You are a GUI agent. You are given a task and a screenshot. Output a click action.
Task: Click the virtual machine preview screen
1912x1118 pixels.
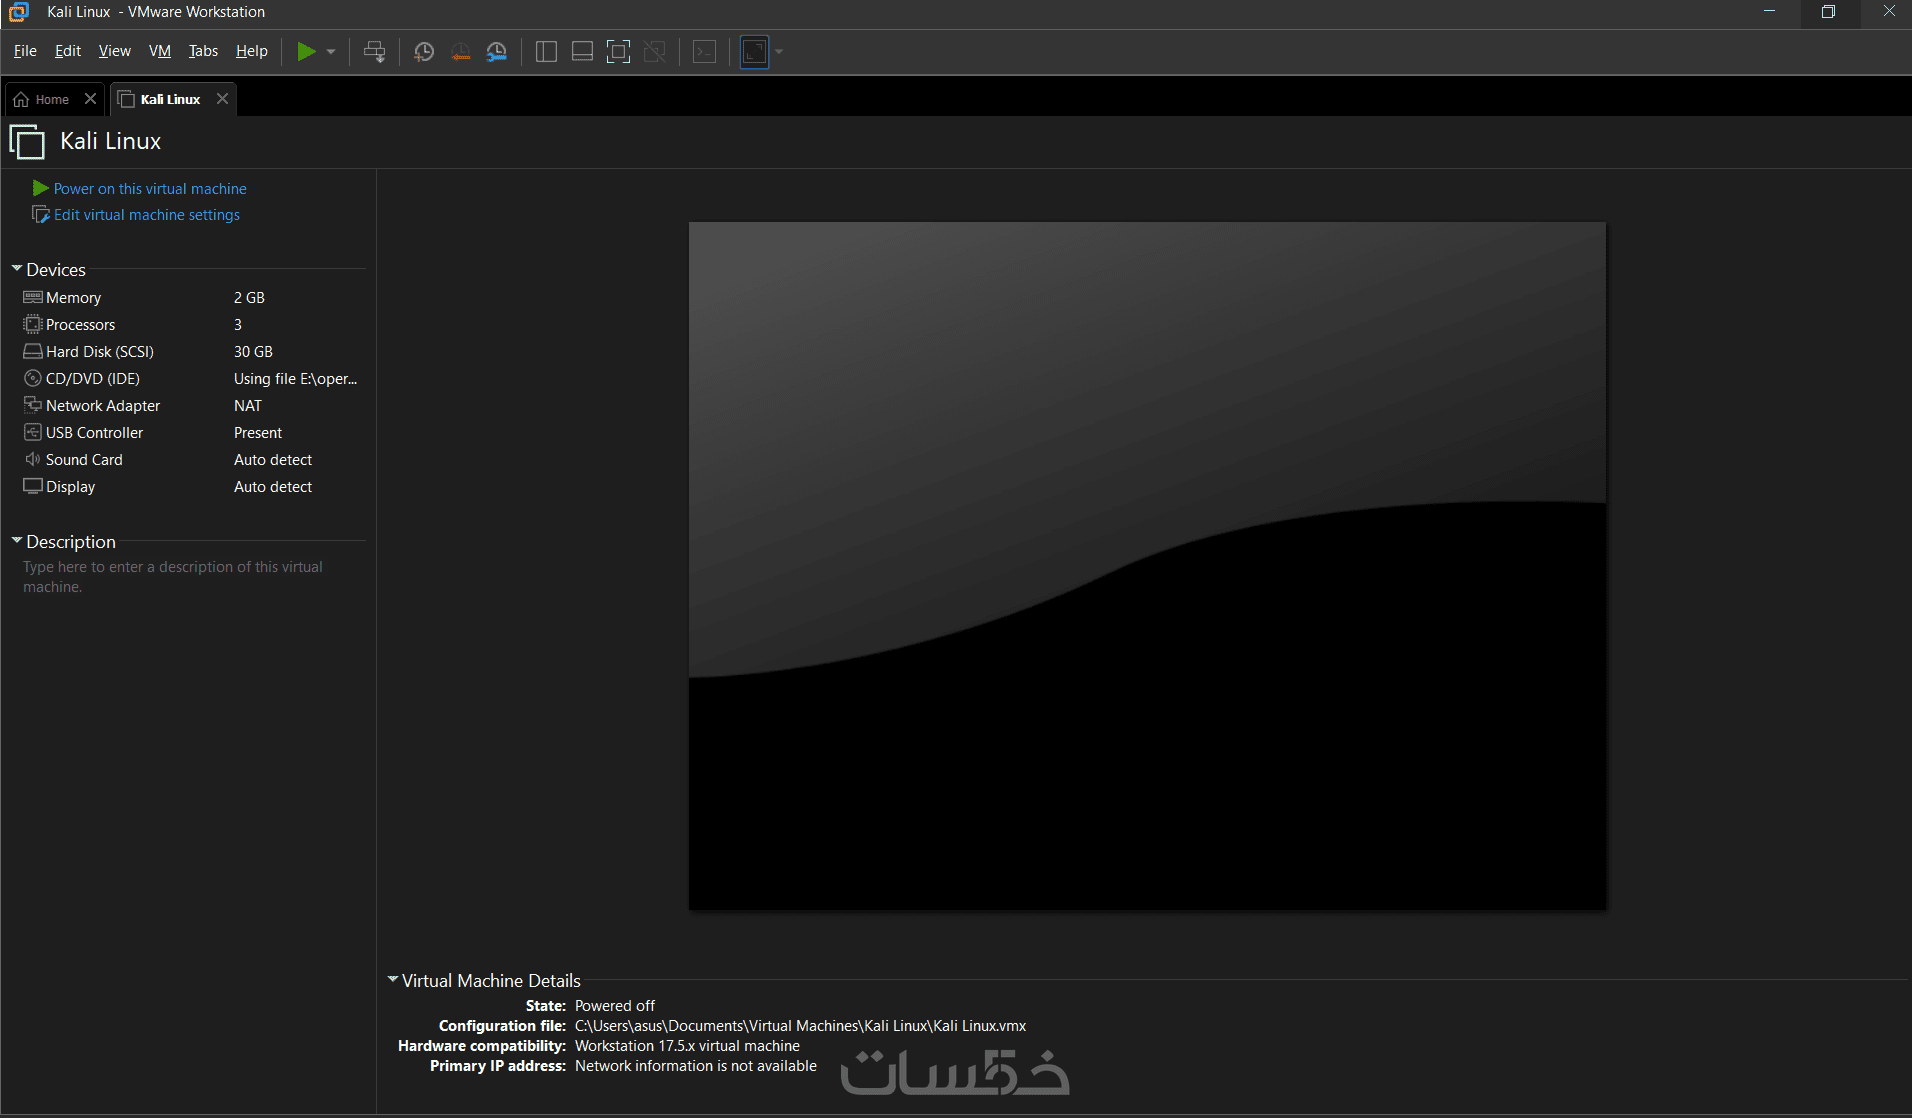pyautogui.click(x=1147, y=566)
